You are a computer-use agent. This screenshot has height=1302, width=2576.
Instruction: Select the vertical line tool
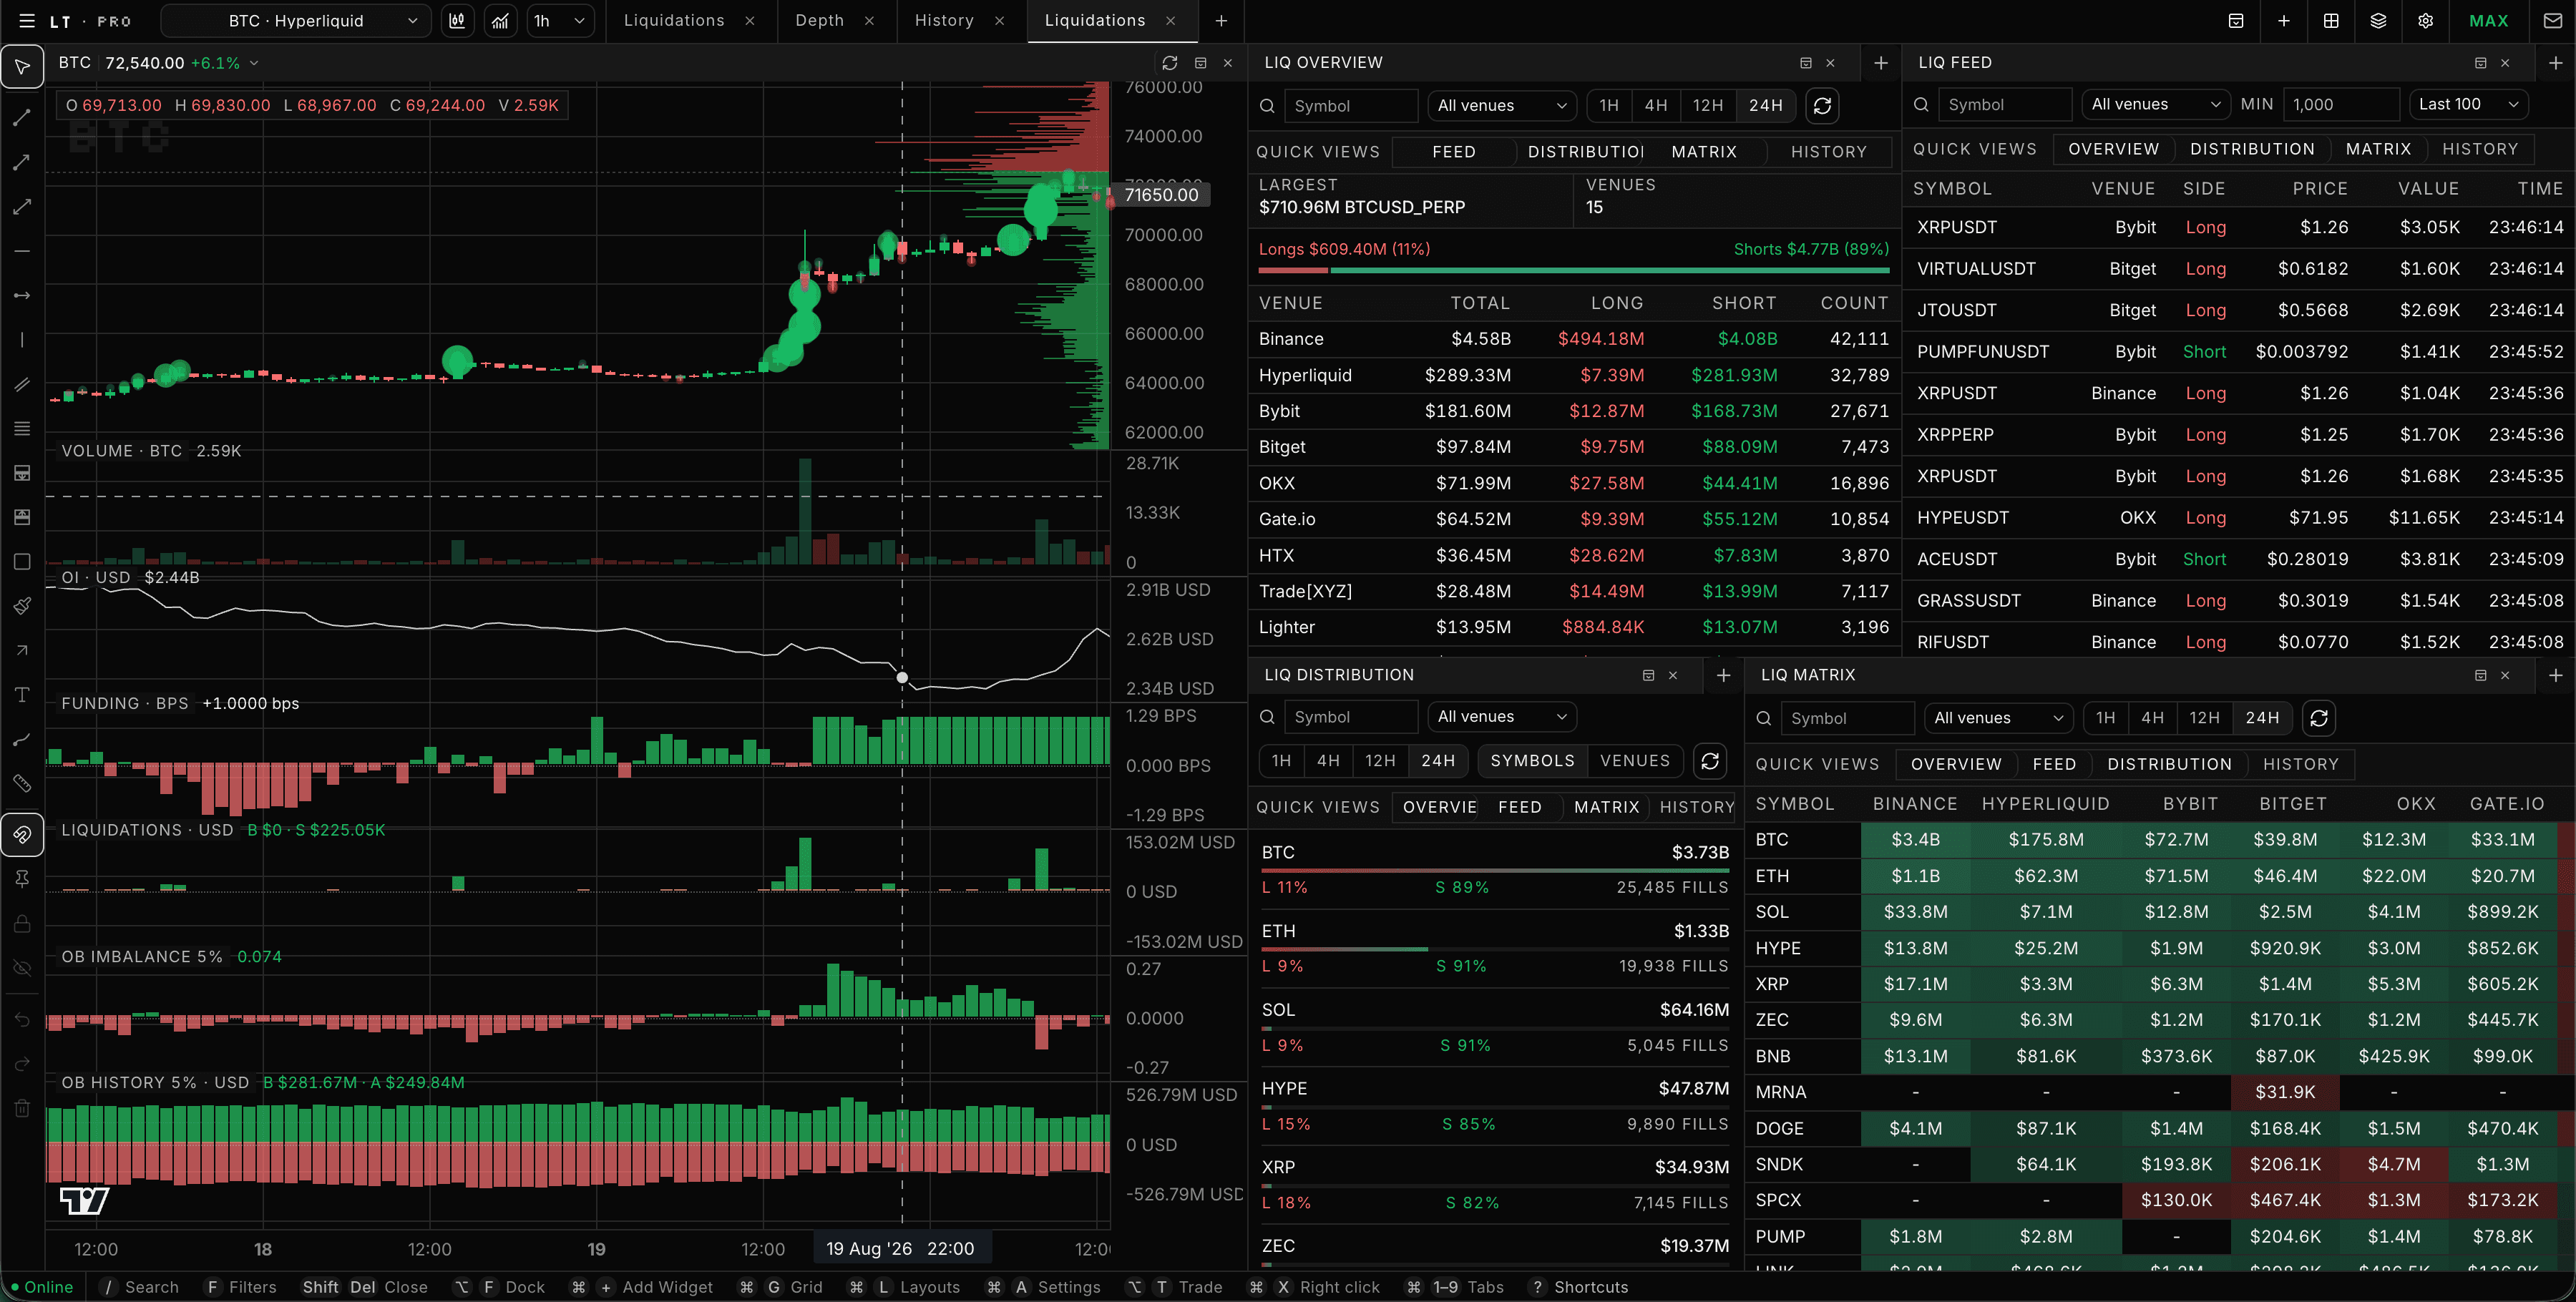tap(22, 340)
